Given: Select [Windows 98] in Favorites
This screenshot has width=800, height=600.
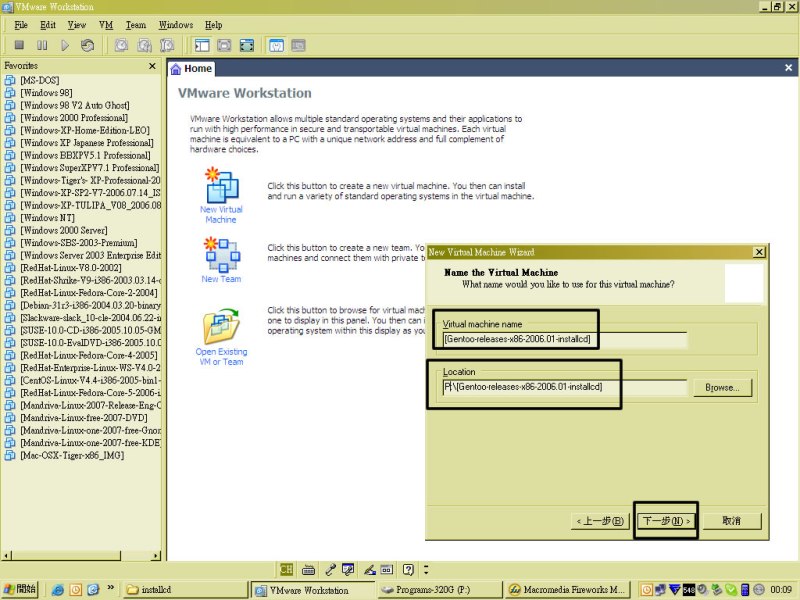Looking at the screenshot, I should click(x=46, y=93).
